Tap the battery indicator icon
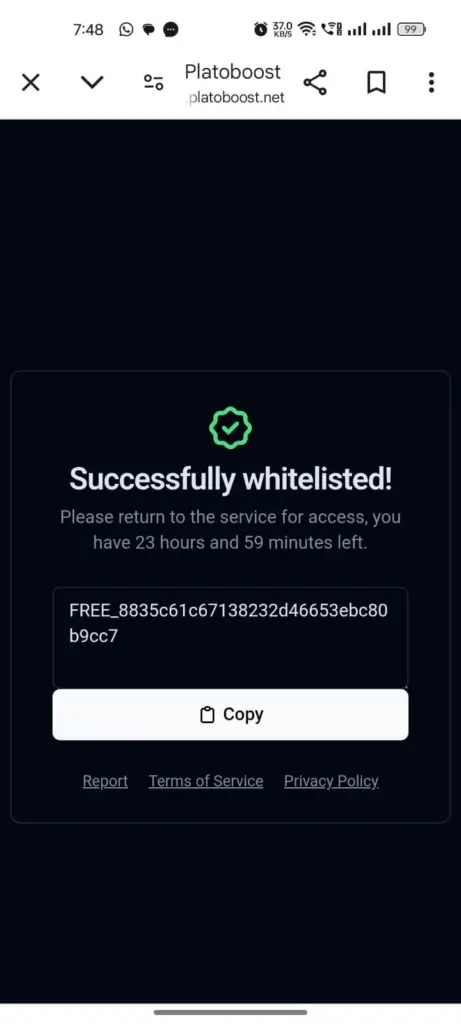Image resolution: width=461 pixels, height=1024 pixels. 412,29
